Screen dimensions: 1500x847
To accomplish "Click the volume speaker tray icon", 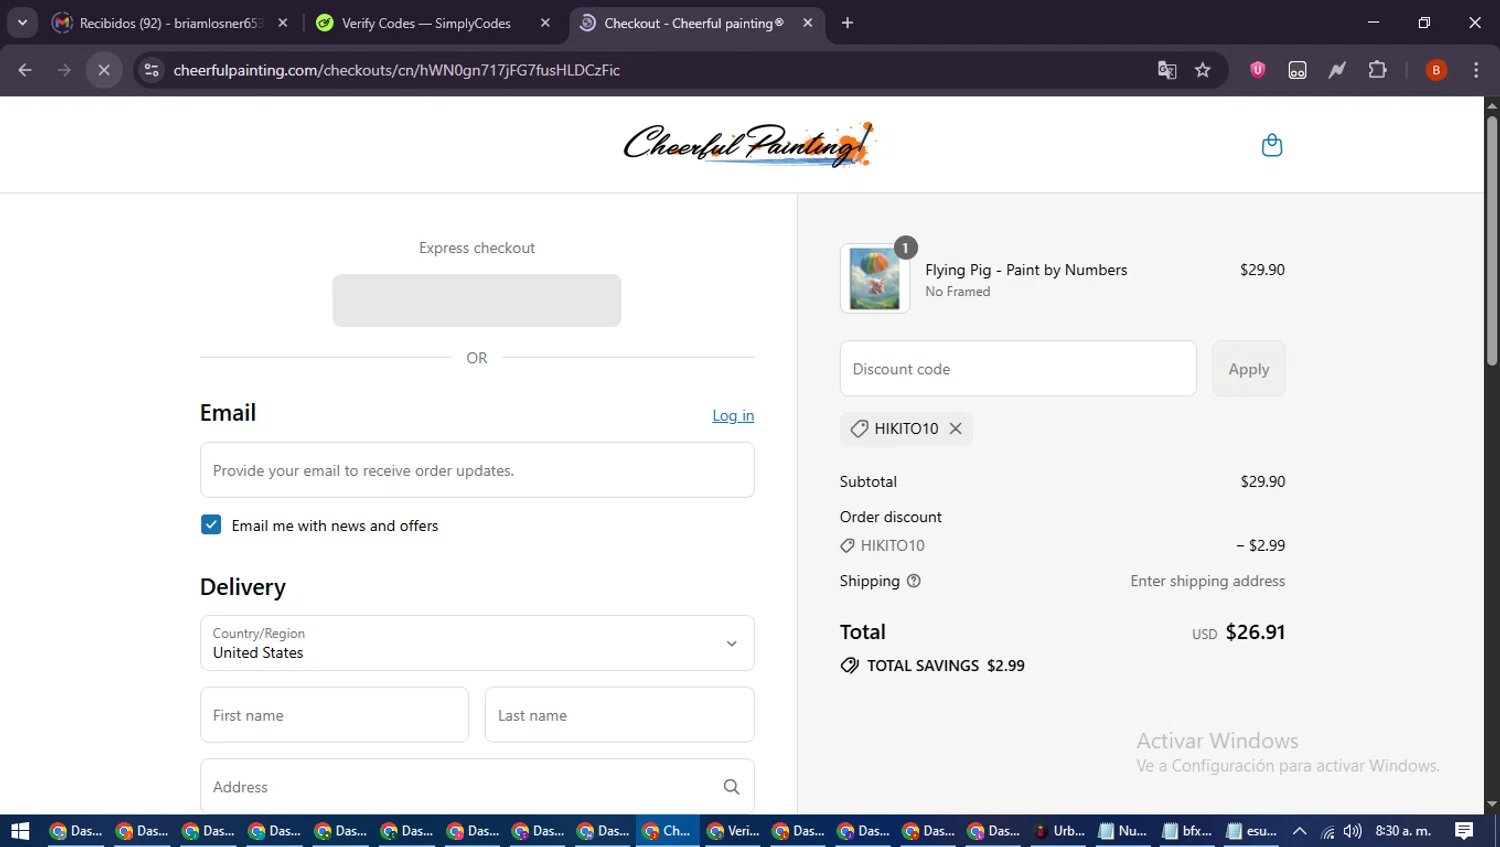I will point(1353,831).
